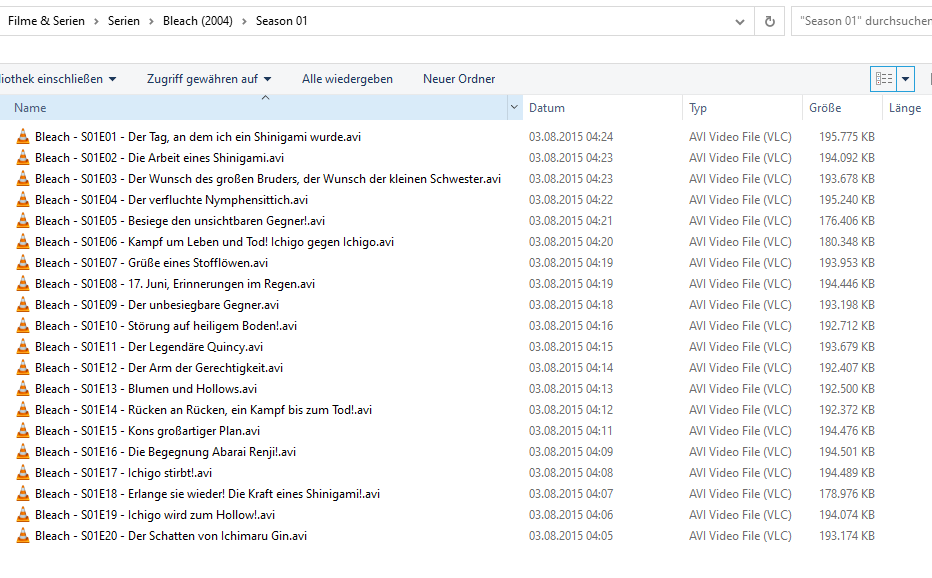The height and width of the screenshot is (578, 932).
Task: Click VLC icon of S01E02 file
Action: [x=23, y=158]
